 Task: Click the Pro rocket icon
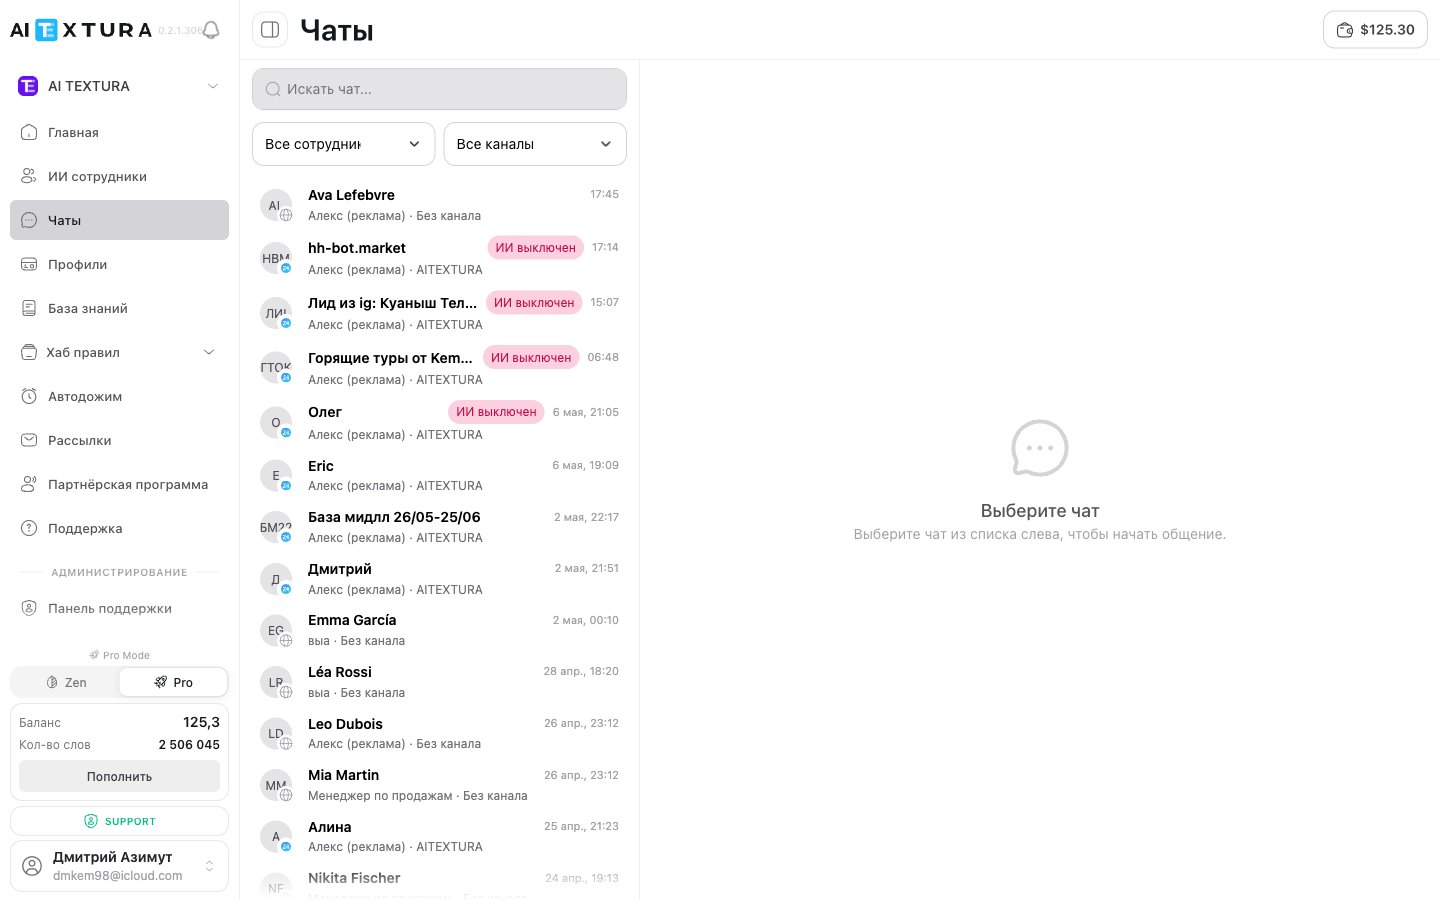coord(160,682)
